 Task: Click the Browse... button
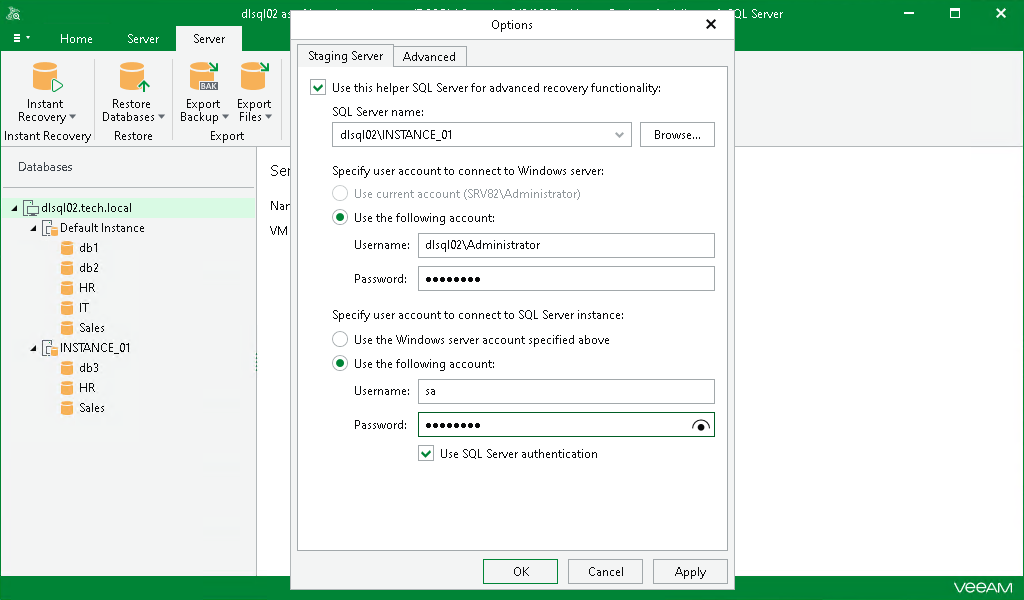coord(677,134)
